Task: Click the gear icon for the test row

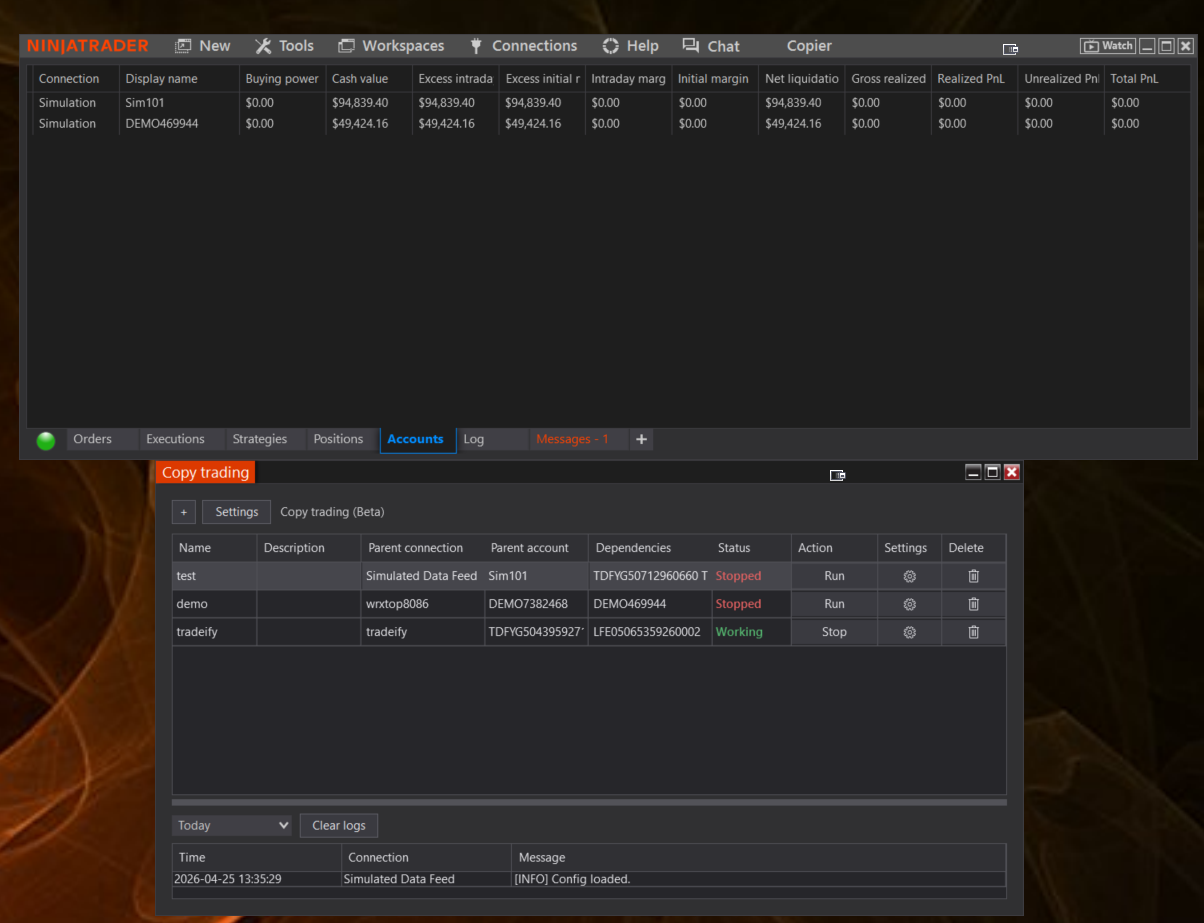Action: 909,576
